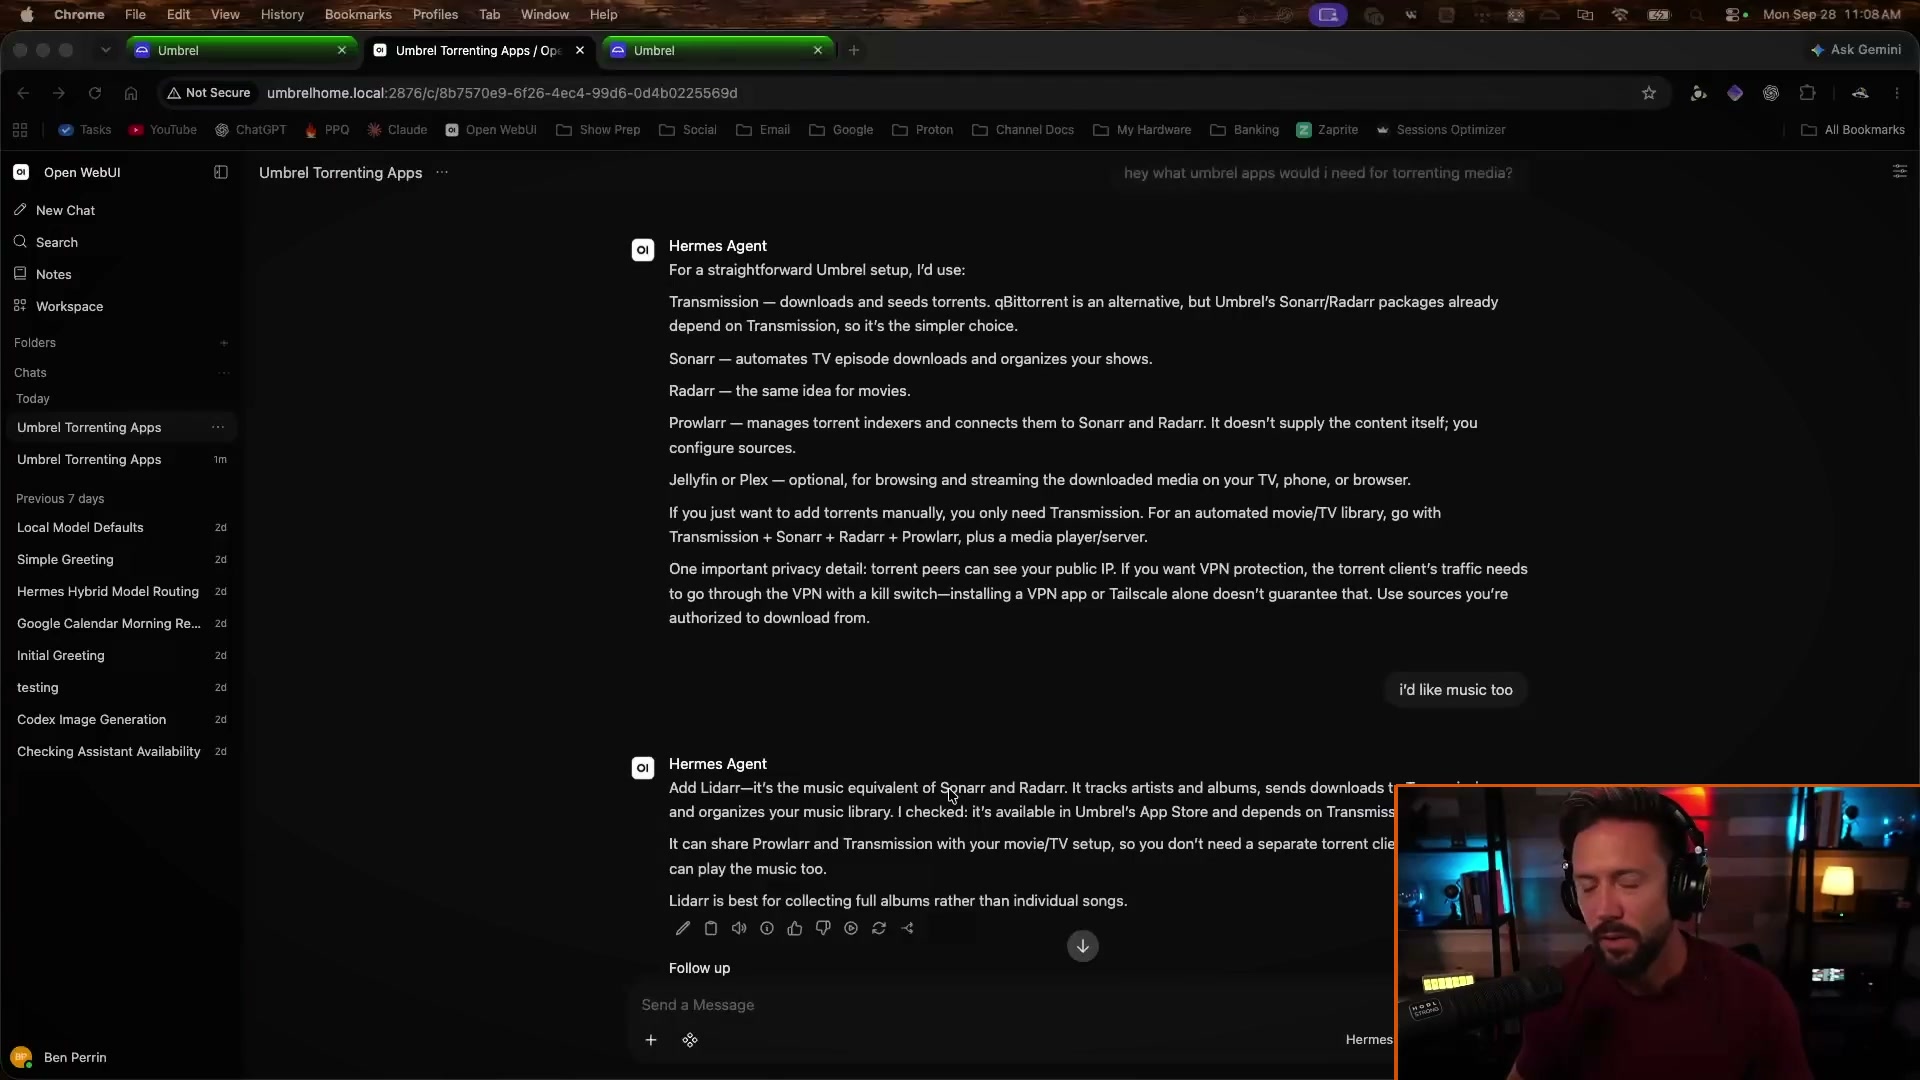Open the Profiles menu in menu bar
Image resolution: width=1920 pixels, height=1080 pixels.
coord(435,14)
